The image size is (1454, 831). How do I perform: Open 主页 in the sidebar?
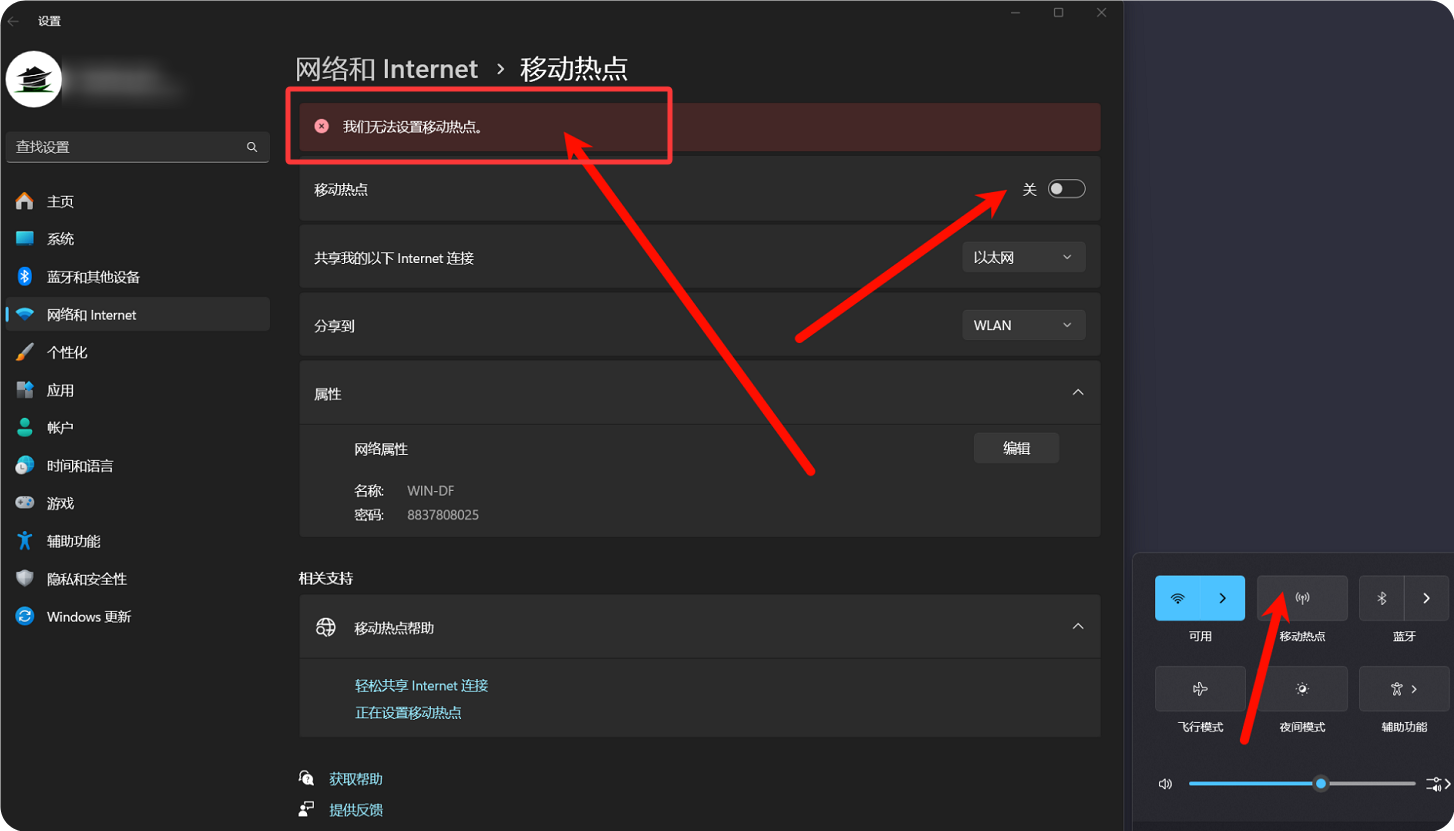click(138, 201)
